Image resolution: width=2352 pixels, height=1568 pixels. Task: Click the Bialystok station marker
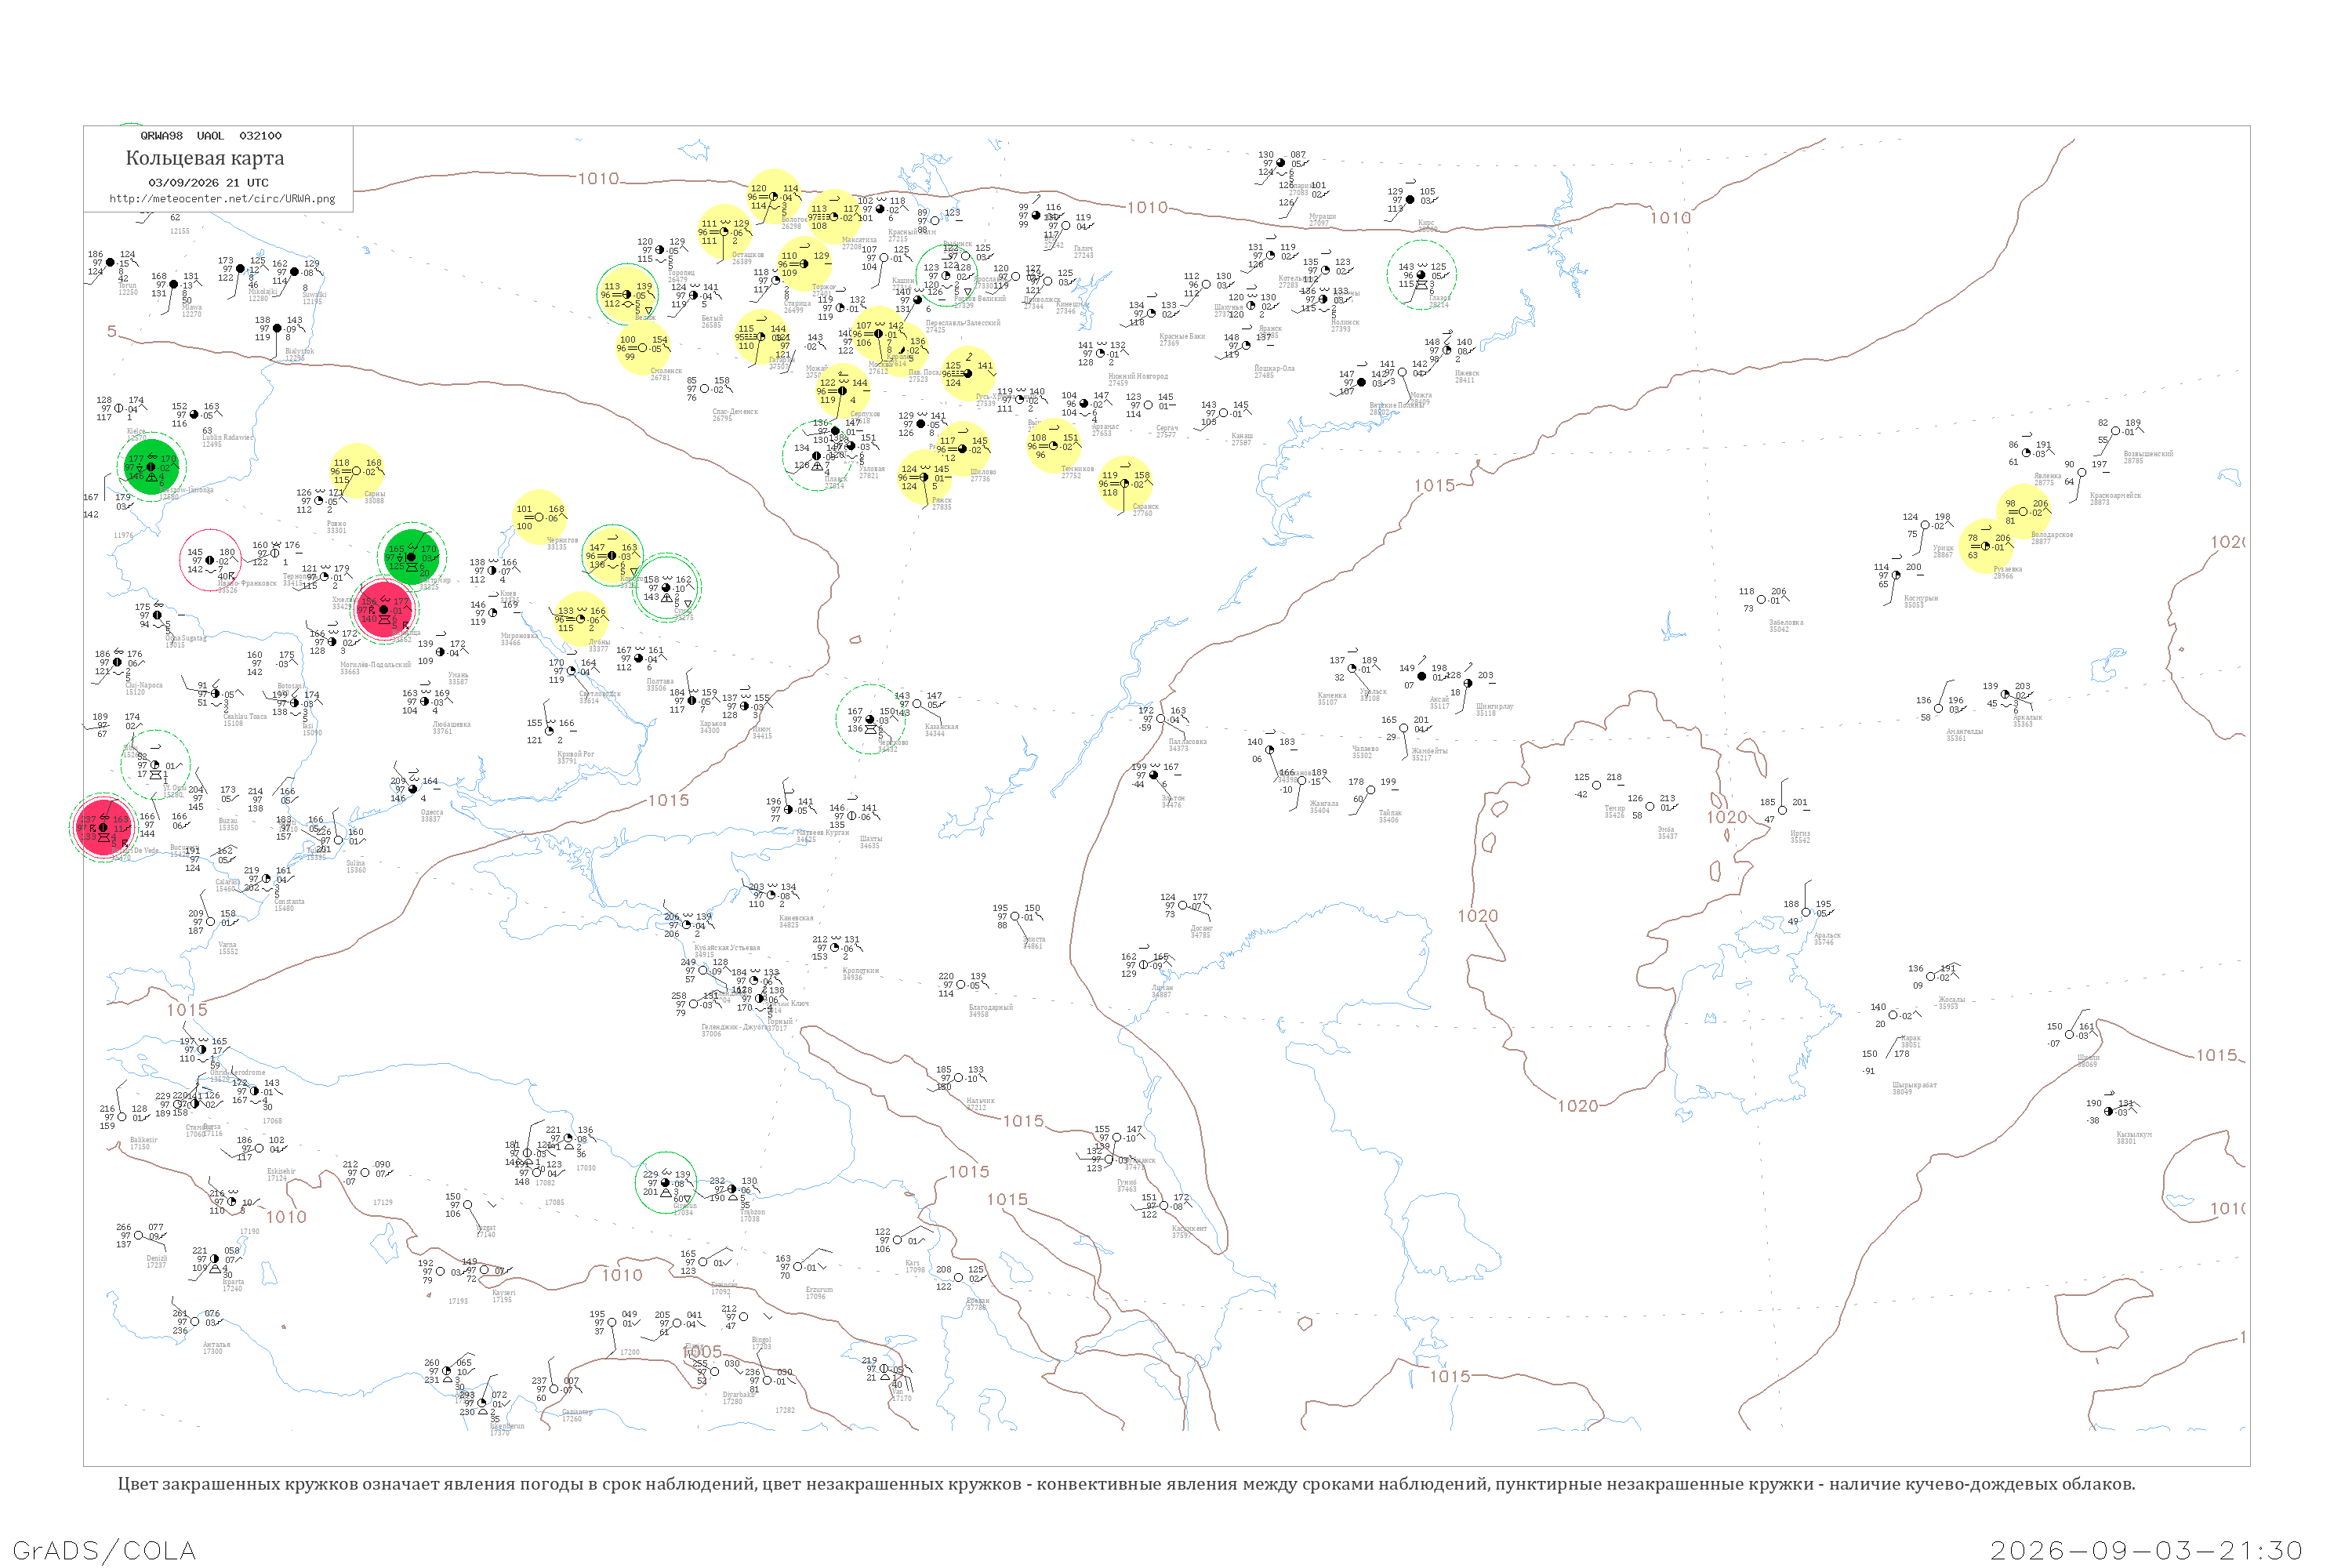[x=277, y=328]
